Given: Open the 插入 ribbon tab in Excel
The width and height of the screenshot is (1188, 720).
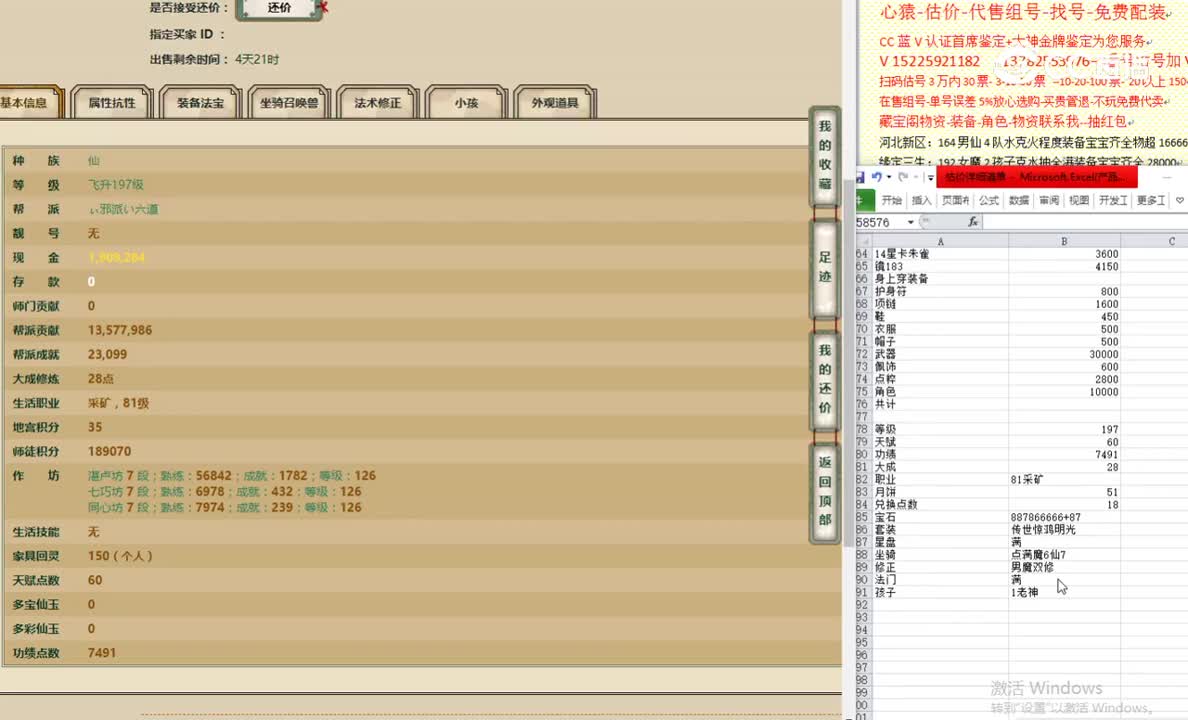Looking at the screenshot, I should [x=921, y=200].
